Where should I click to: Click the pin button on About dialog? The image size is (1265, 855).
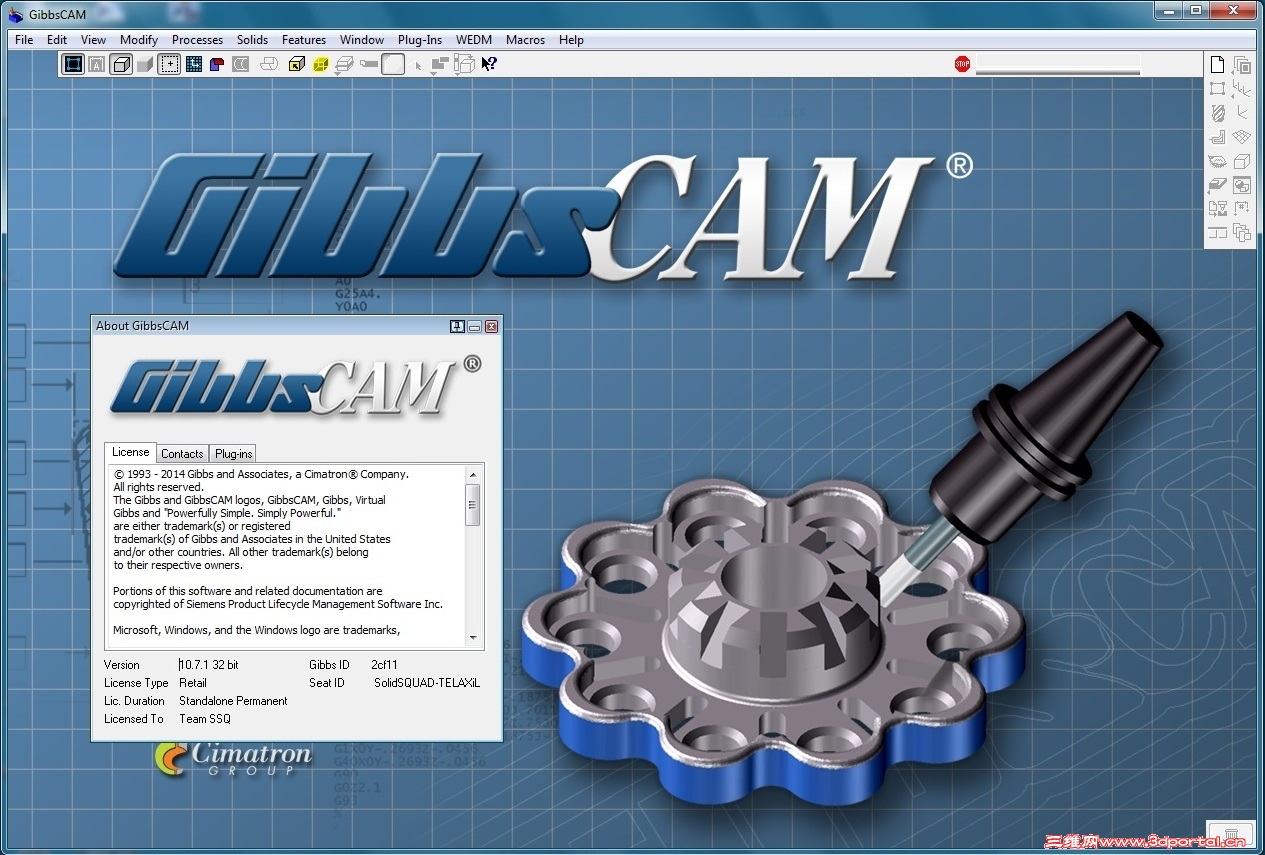tap(457, 326)
